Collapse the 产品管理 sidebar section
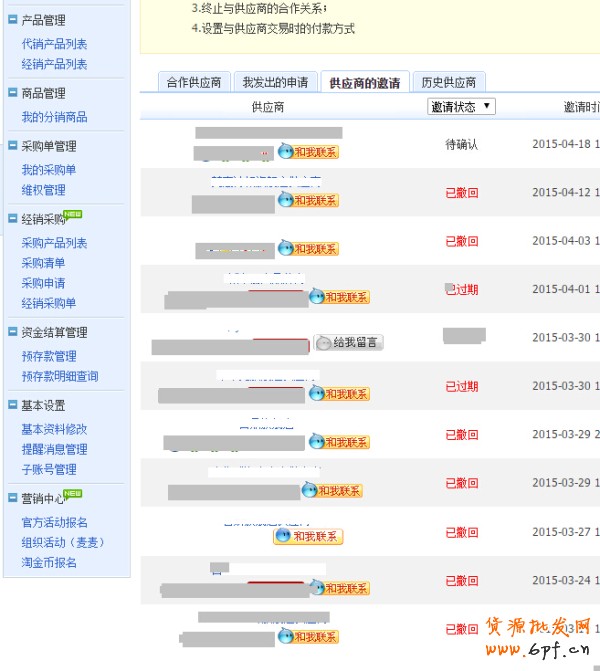600x671 pixels. [12, 20]
